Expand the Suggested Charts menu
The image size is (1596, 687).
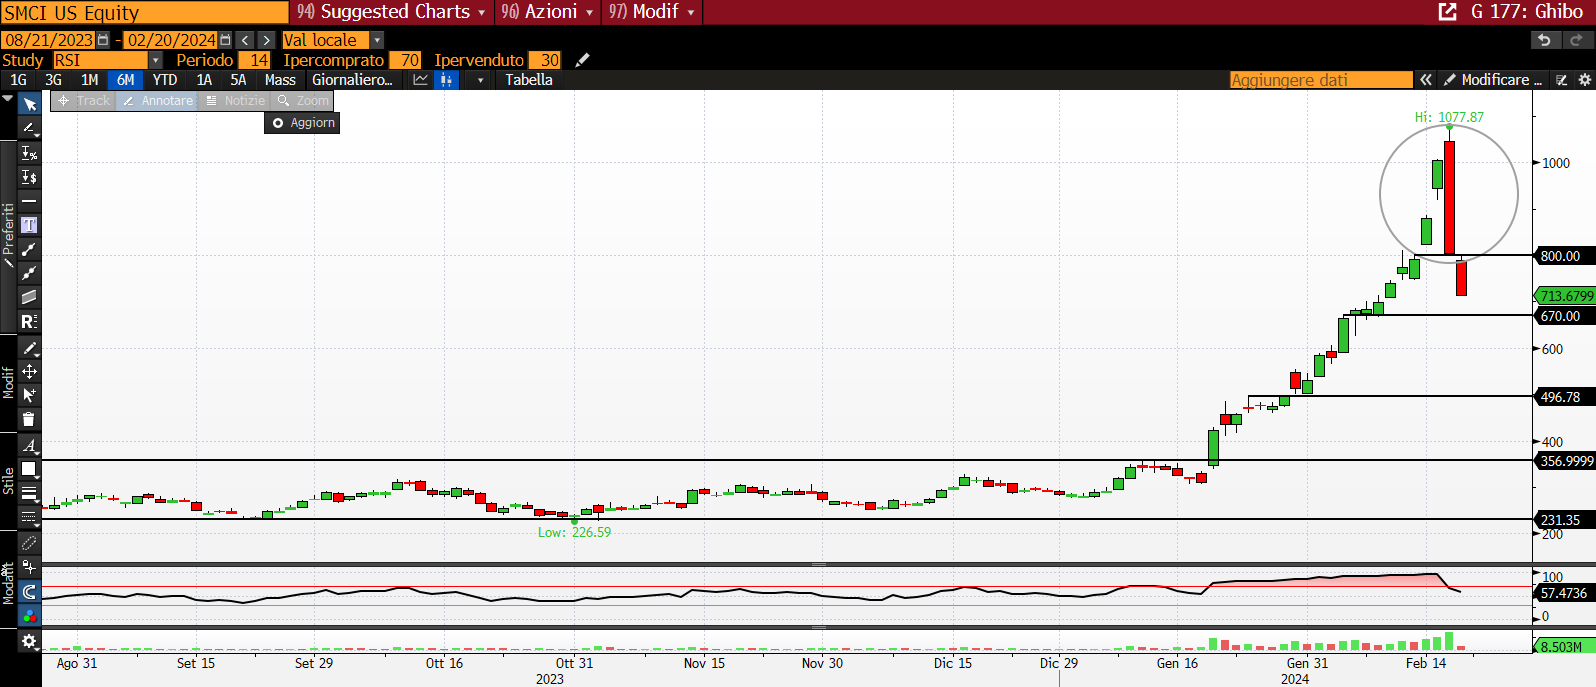(391, 12)
